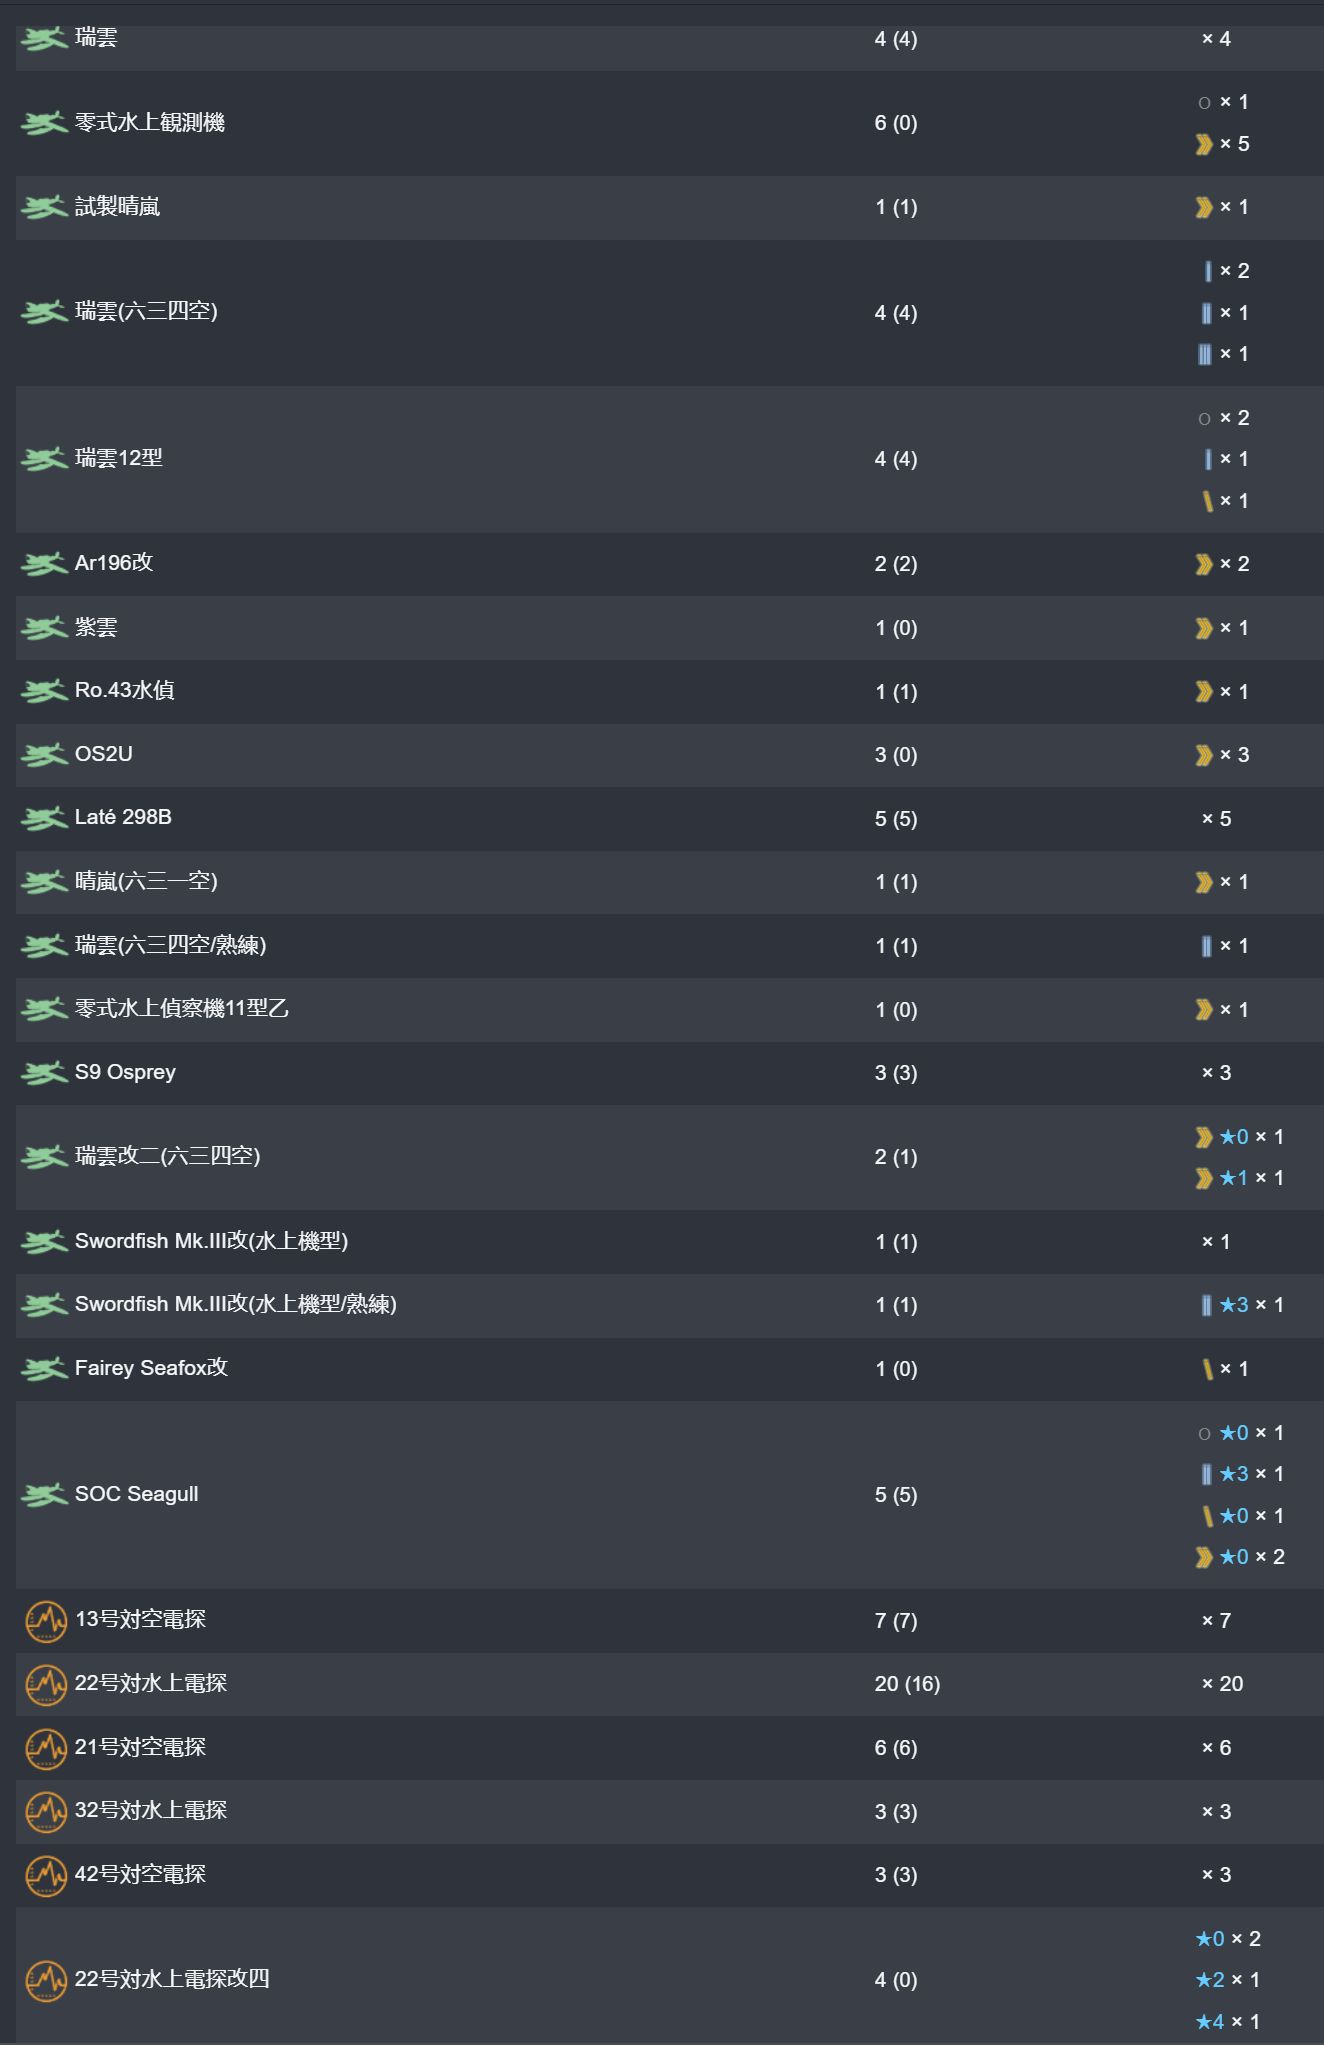The image size is (1324, 2045).
Task: Select the S9 Osprey equipment row
Action: (x=669, y=1073)
